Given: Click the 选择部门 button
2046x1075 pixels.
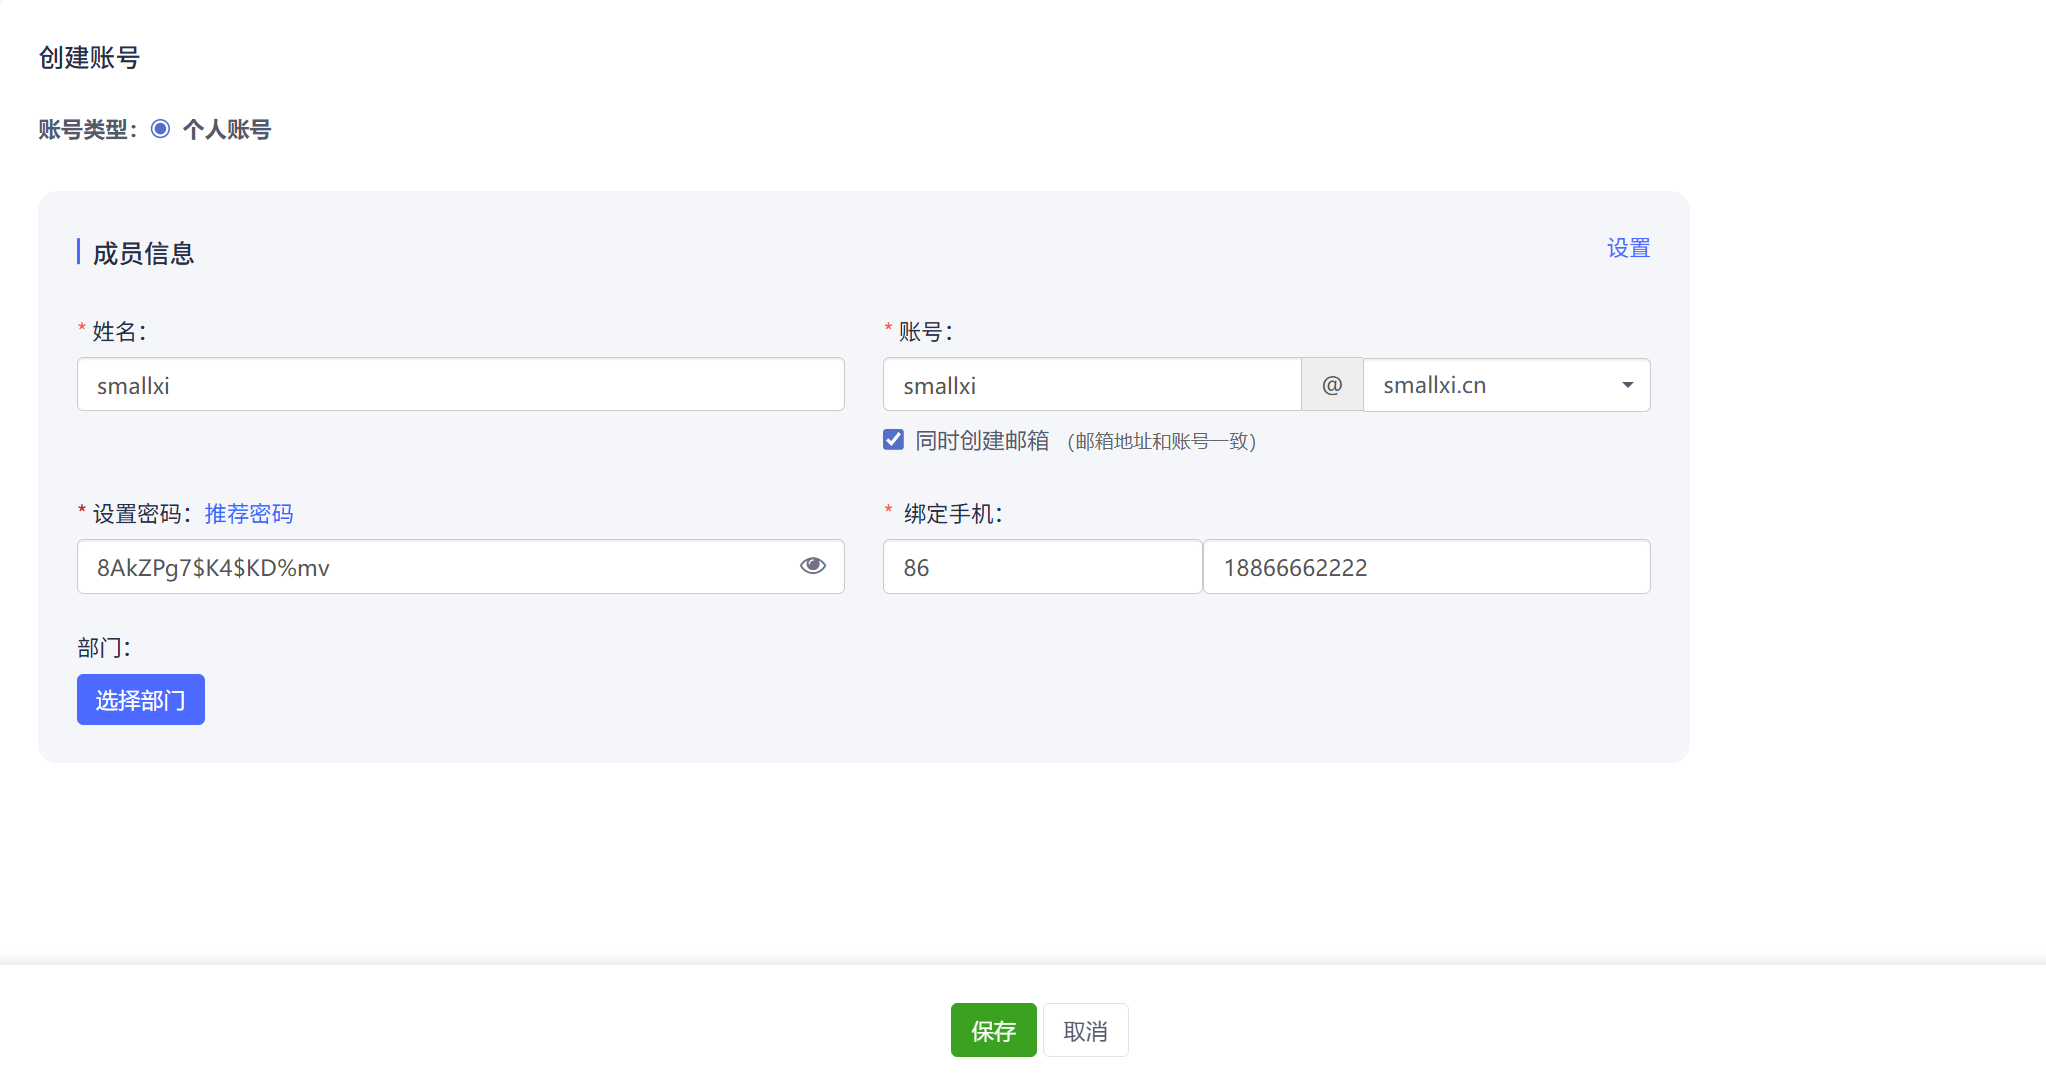Looking at the screenshot, I should coord(140,699).
